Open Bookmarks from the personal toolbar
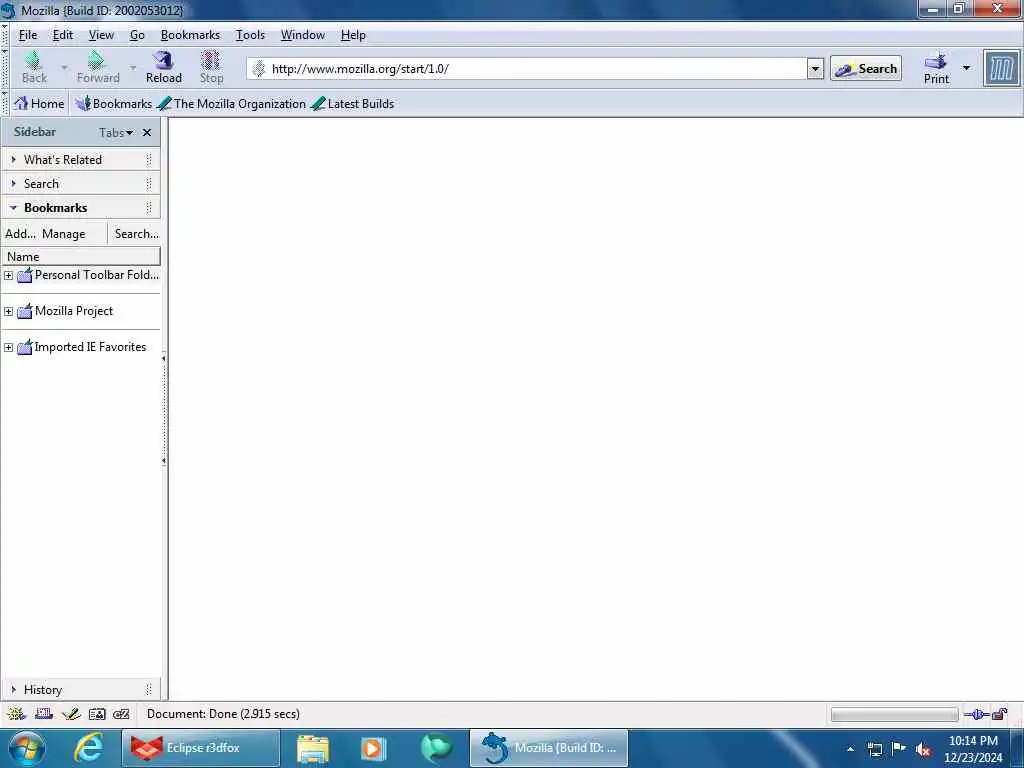1024x768 pixels. pyautogui.click(x=113, y=103)
